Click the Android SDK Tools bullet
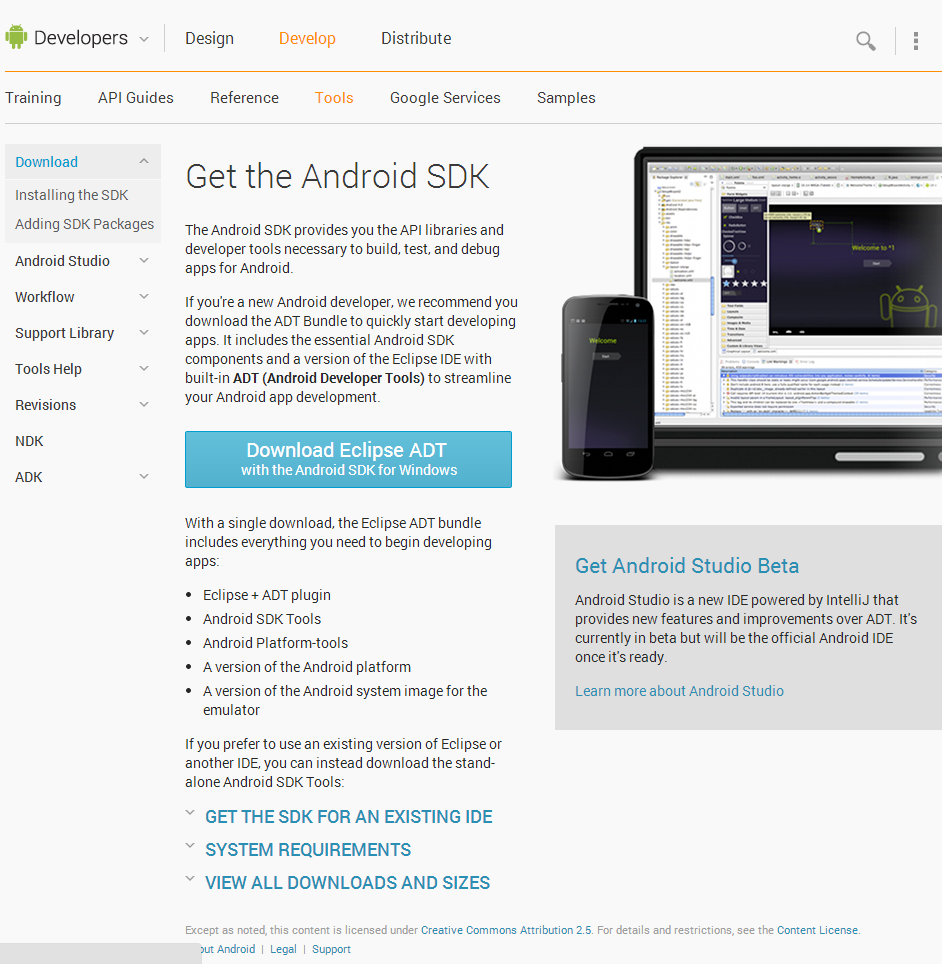Image resolution: width=942 pixels, height=964 pixels. [x=262, y=619]
